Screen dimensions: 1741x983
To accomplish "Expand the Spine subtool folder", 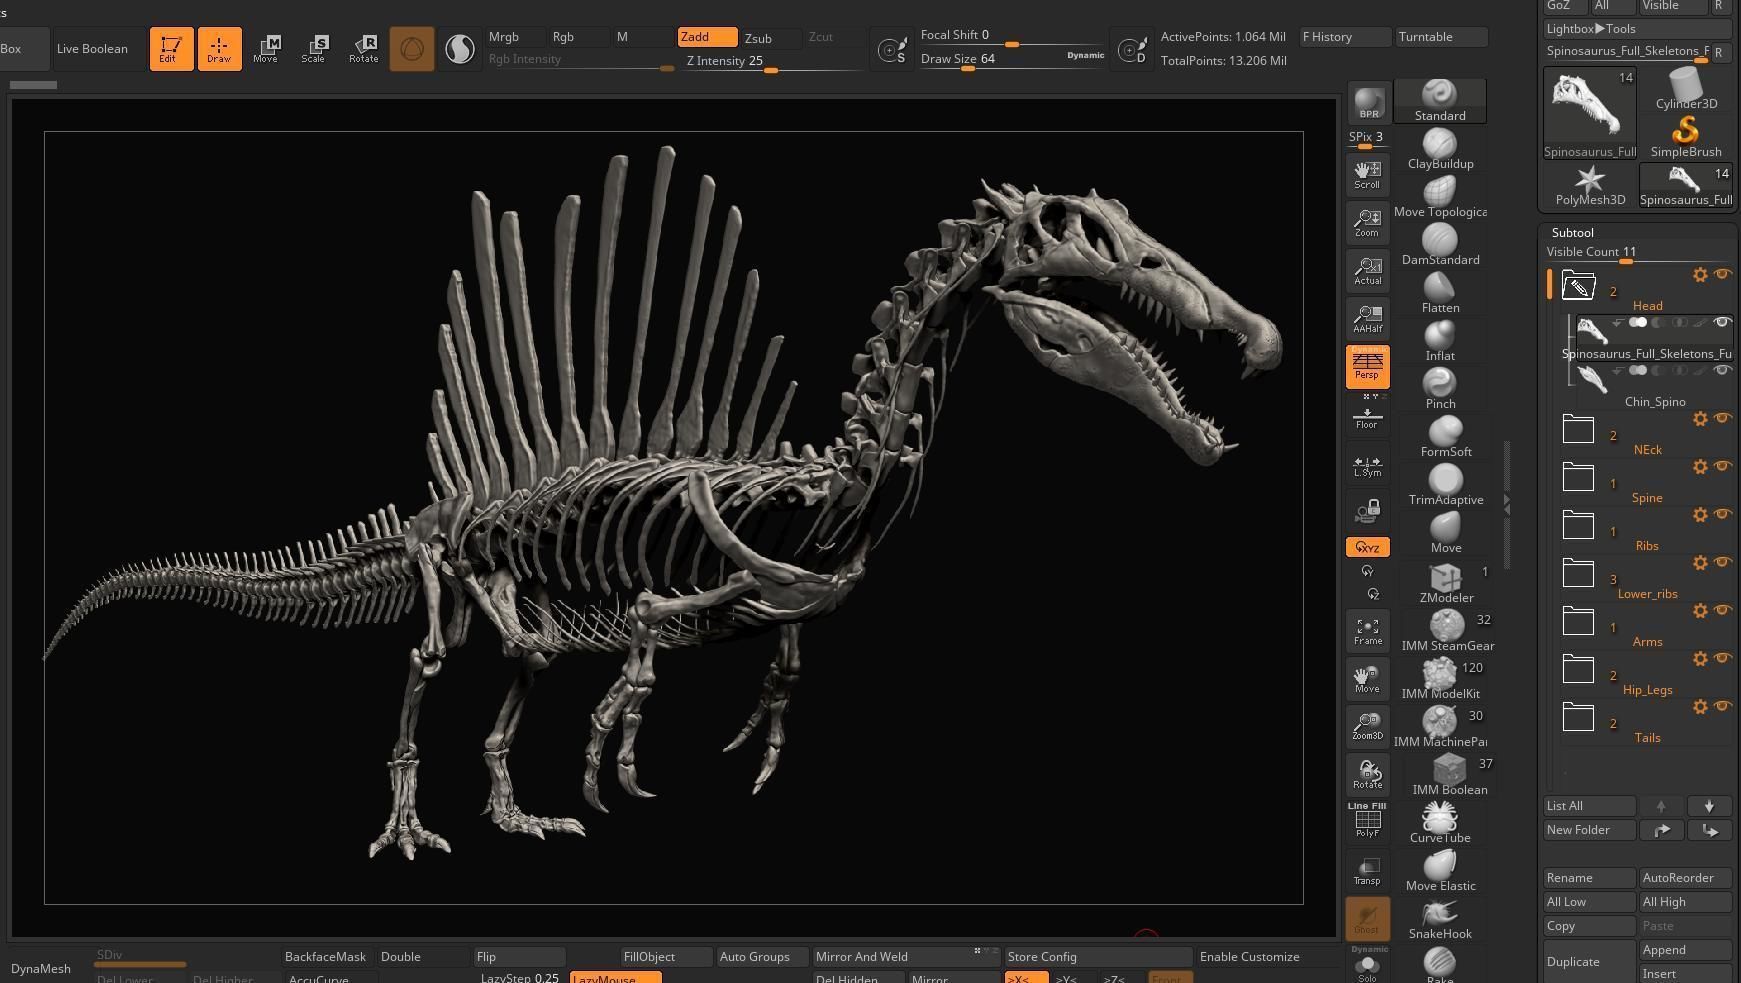I will [x=1578, y=477].
